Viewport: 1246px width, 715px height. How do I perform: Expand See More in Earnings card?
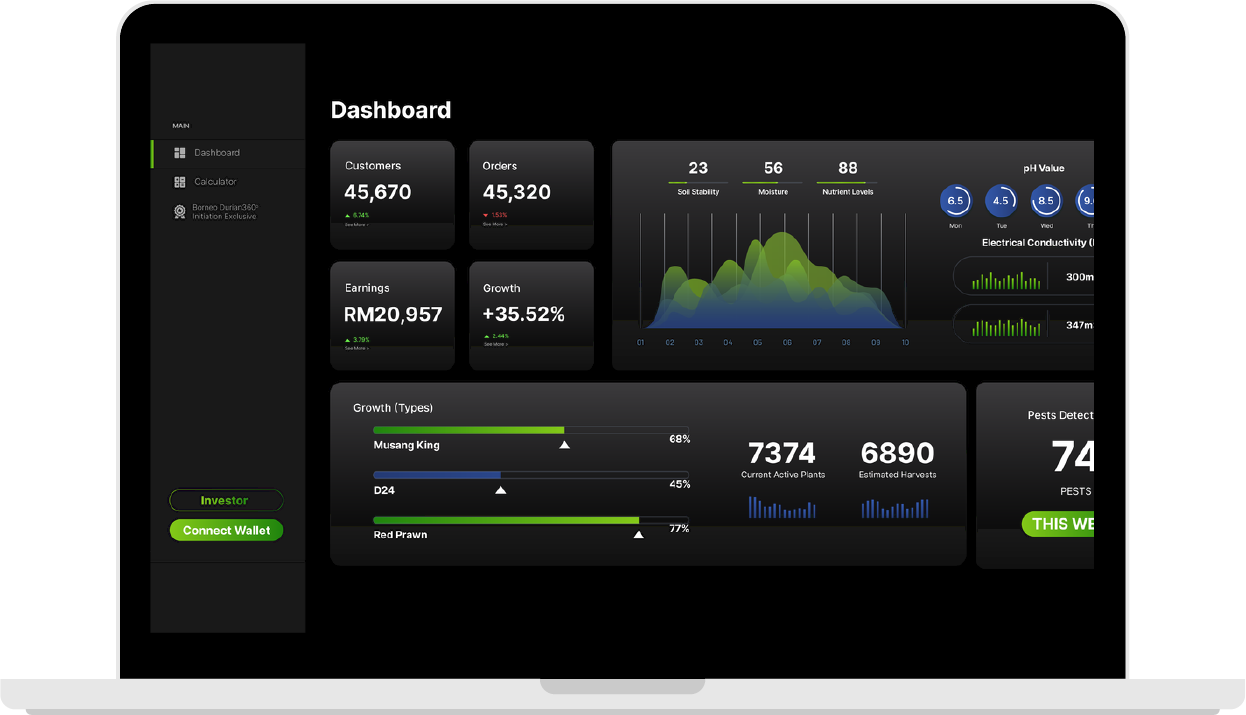(x=355, y=348)
